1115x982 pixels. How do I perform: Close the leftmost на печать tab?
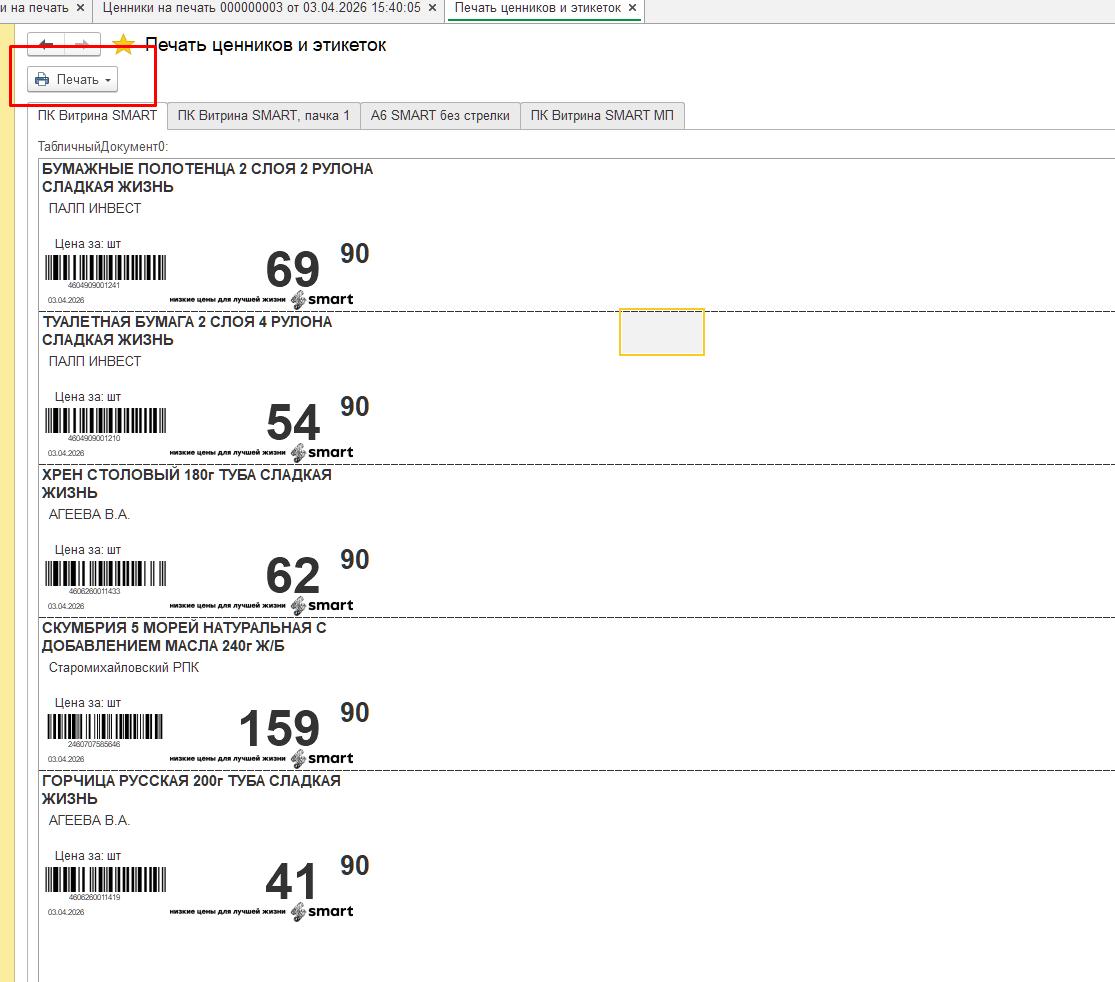point(80,8)
